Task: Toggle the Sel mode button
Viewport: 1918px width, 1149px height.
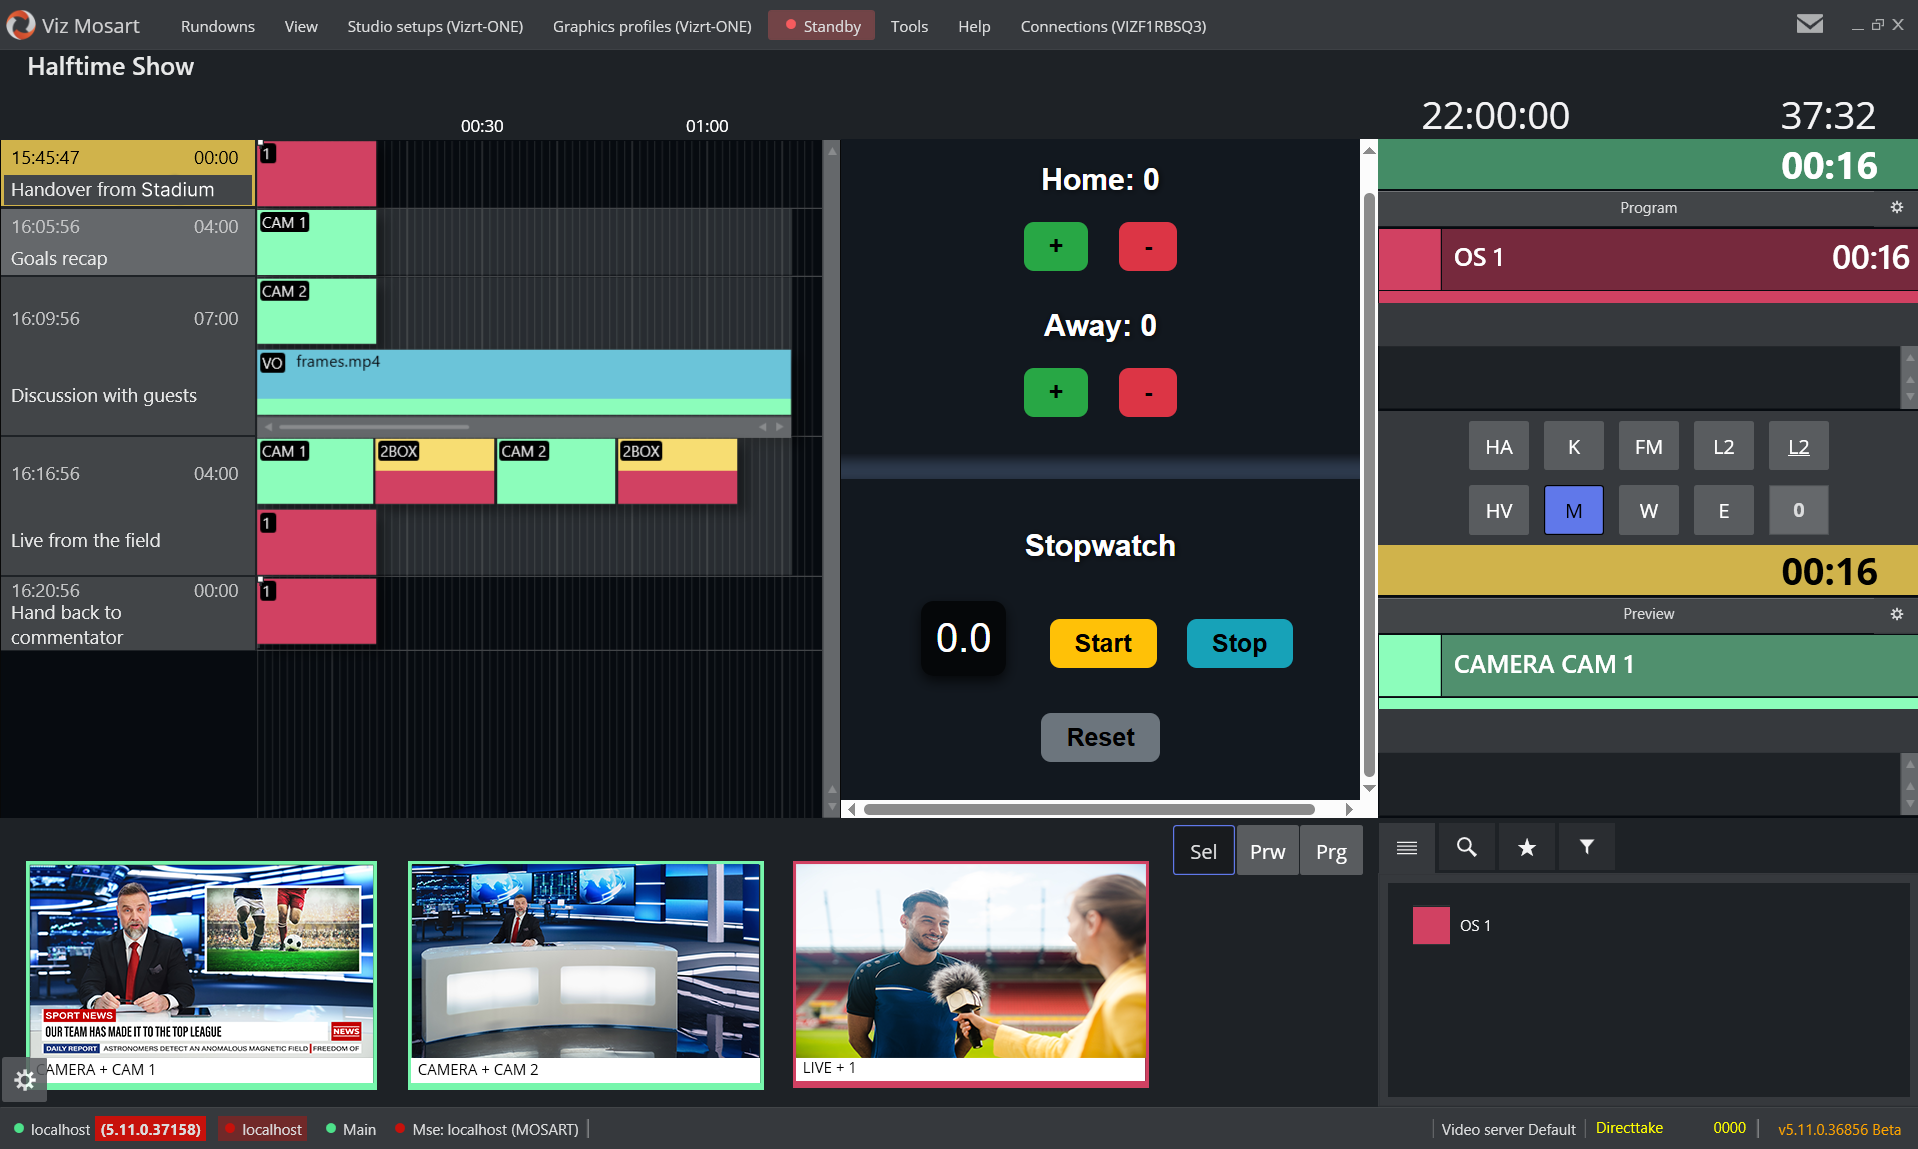Action: [x=1203, y=851]
